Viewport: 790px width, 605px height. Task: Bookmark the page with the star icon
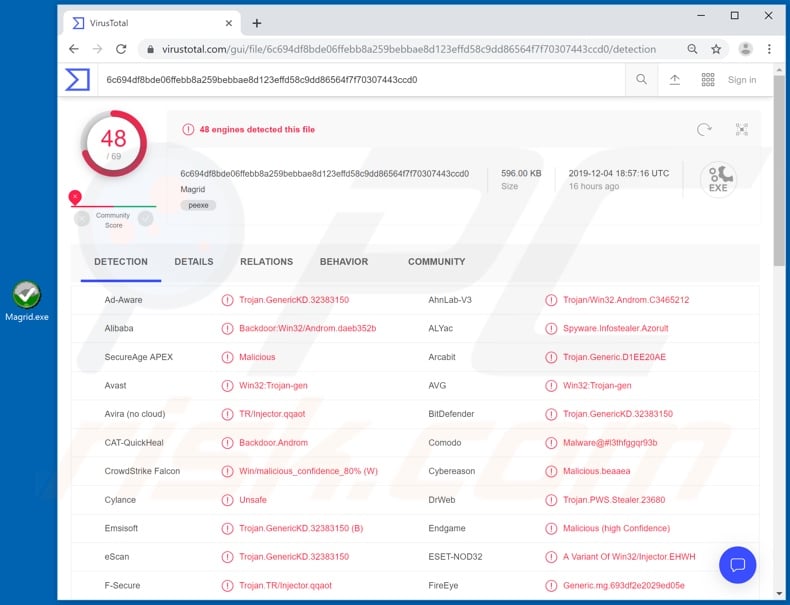pos(716,49)
